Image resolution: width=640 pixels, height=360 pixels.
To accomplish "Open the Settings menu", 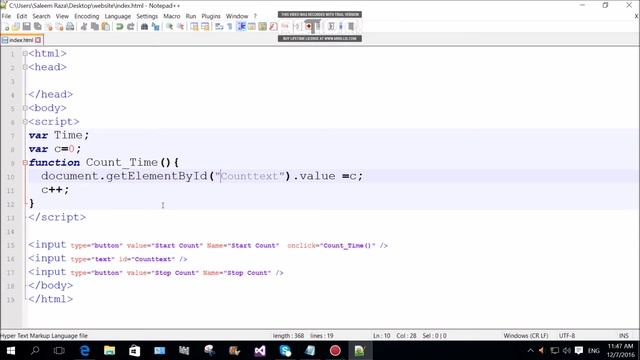I will click(147, 16).
